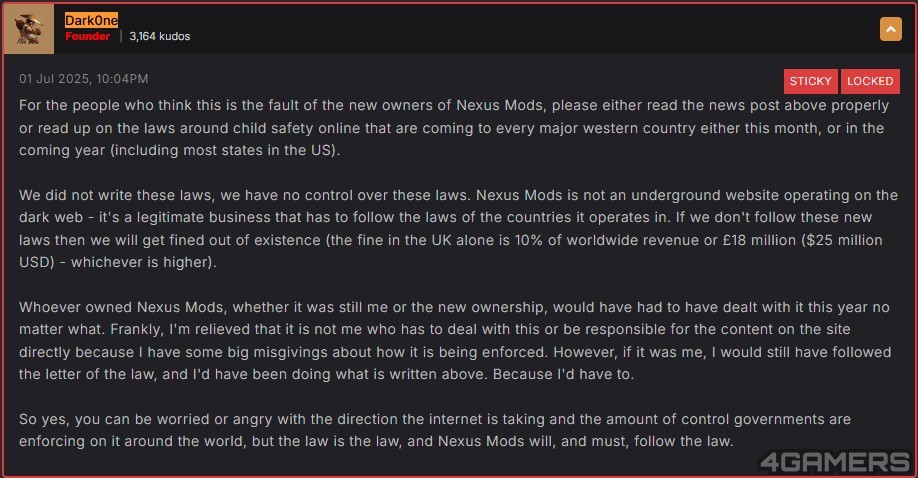Click the LOCKED badge

tap(870, 81)
